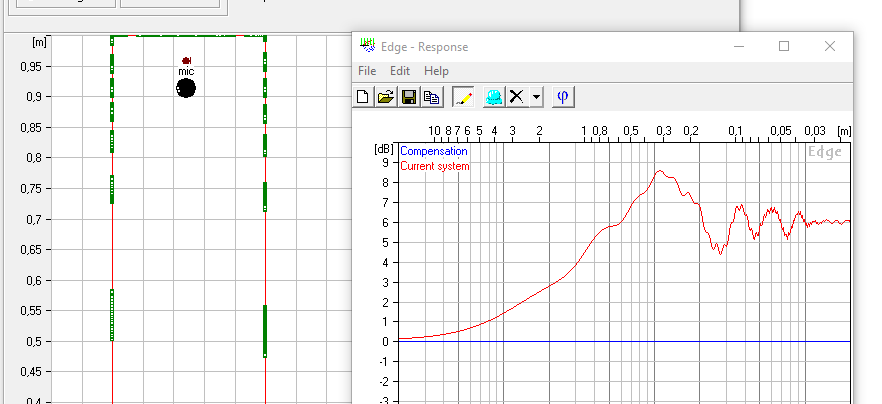Screen dimensions: 882x404
Task: Minimize the Edge - Response window
Action: 739,46
